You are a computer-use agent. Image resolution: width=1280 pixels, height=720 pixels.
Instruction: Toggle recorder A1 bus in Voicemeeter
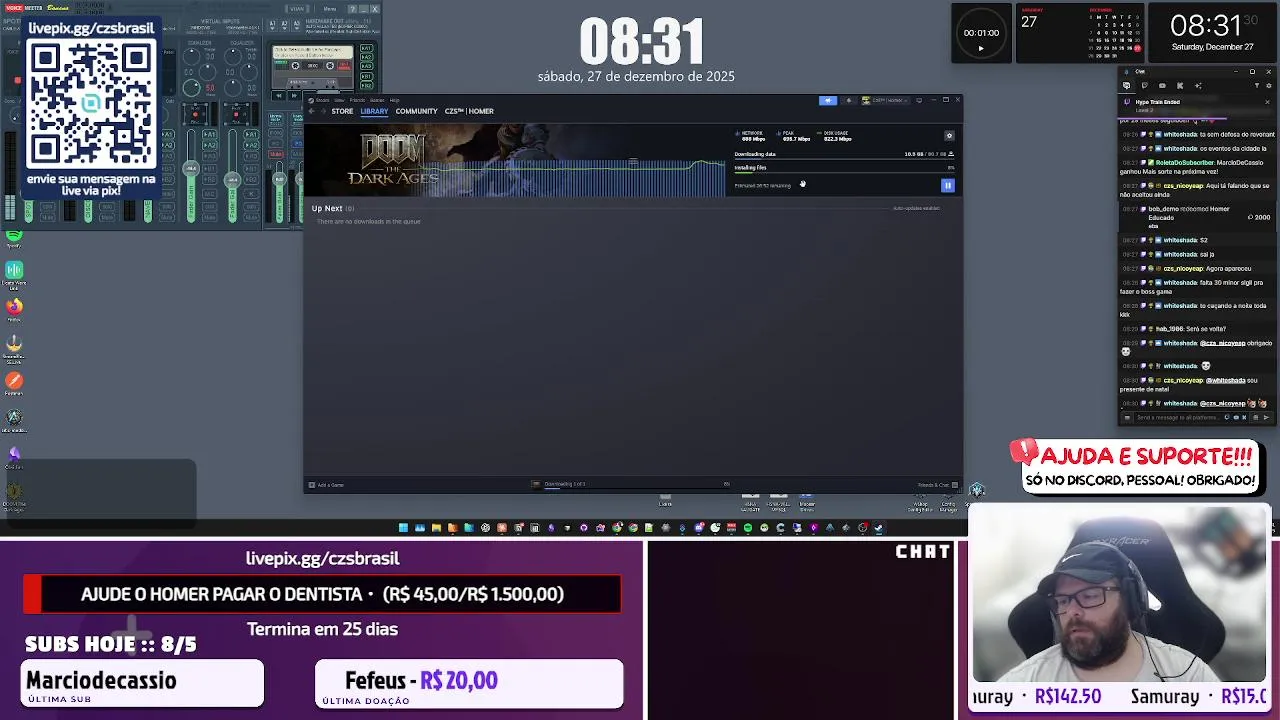(367, 48)
